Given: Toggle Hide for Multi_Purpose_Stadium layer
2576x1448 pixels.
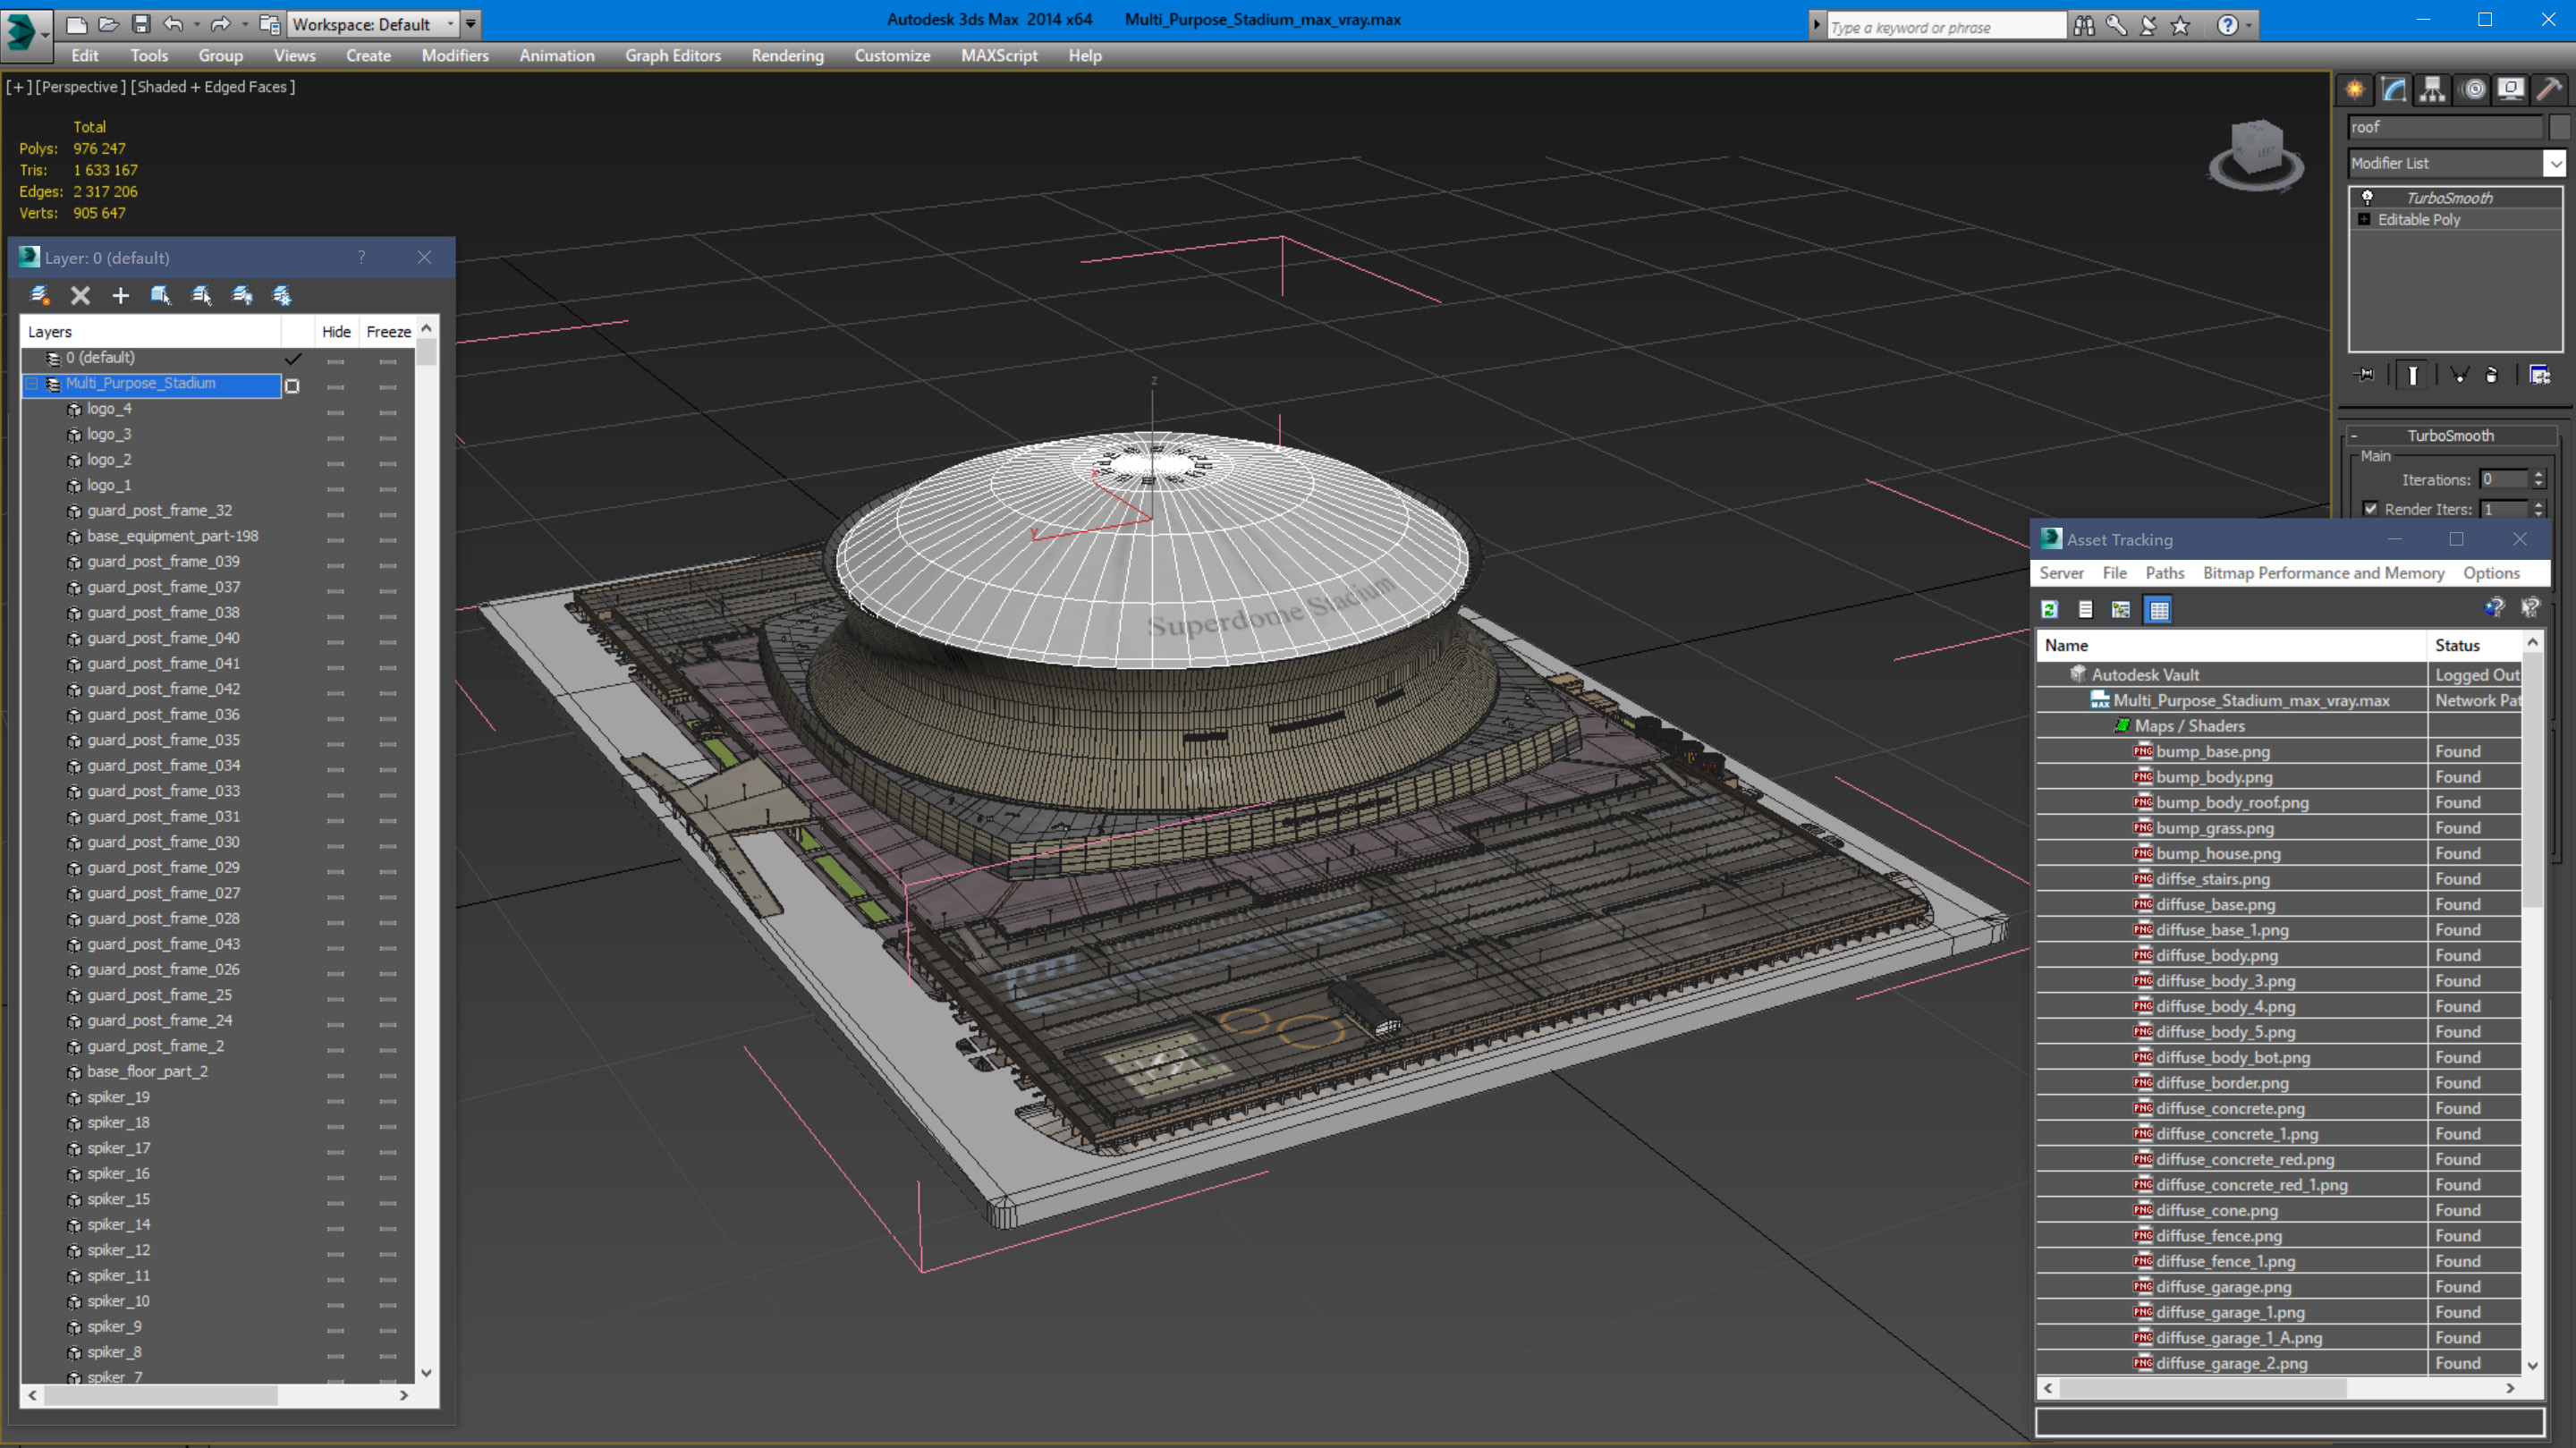Looking at the screenshot, I should coord(335,386).
